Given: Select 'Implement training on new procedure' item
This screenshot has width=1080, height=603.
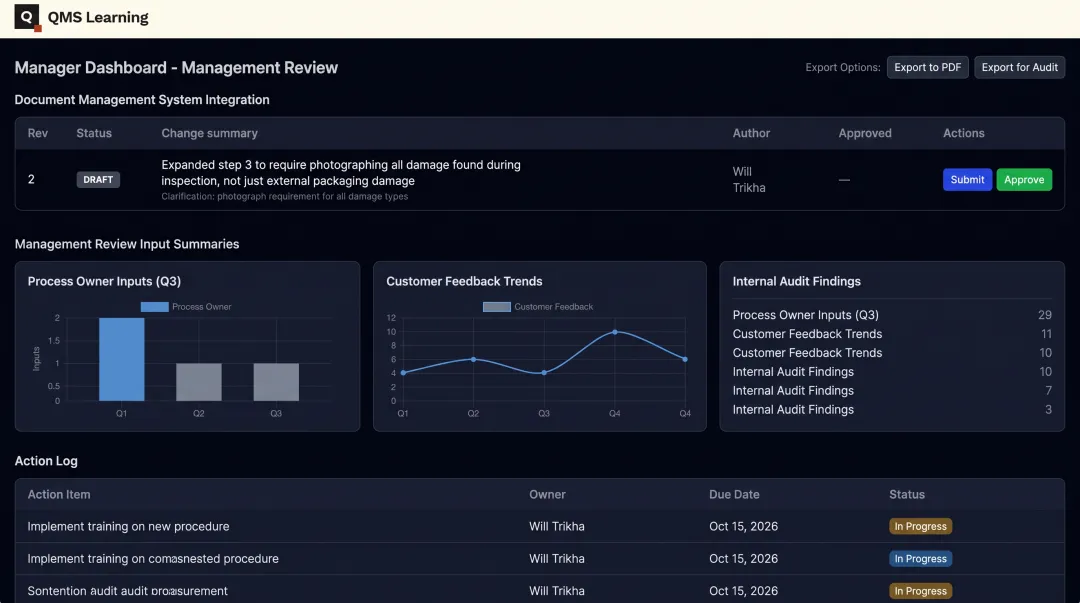Looking at the screenshot, I should (x=128, y=527).
